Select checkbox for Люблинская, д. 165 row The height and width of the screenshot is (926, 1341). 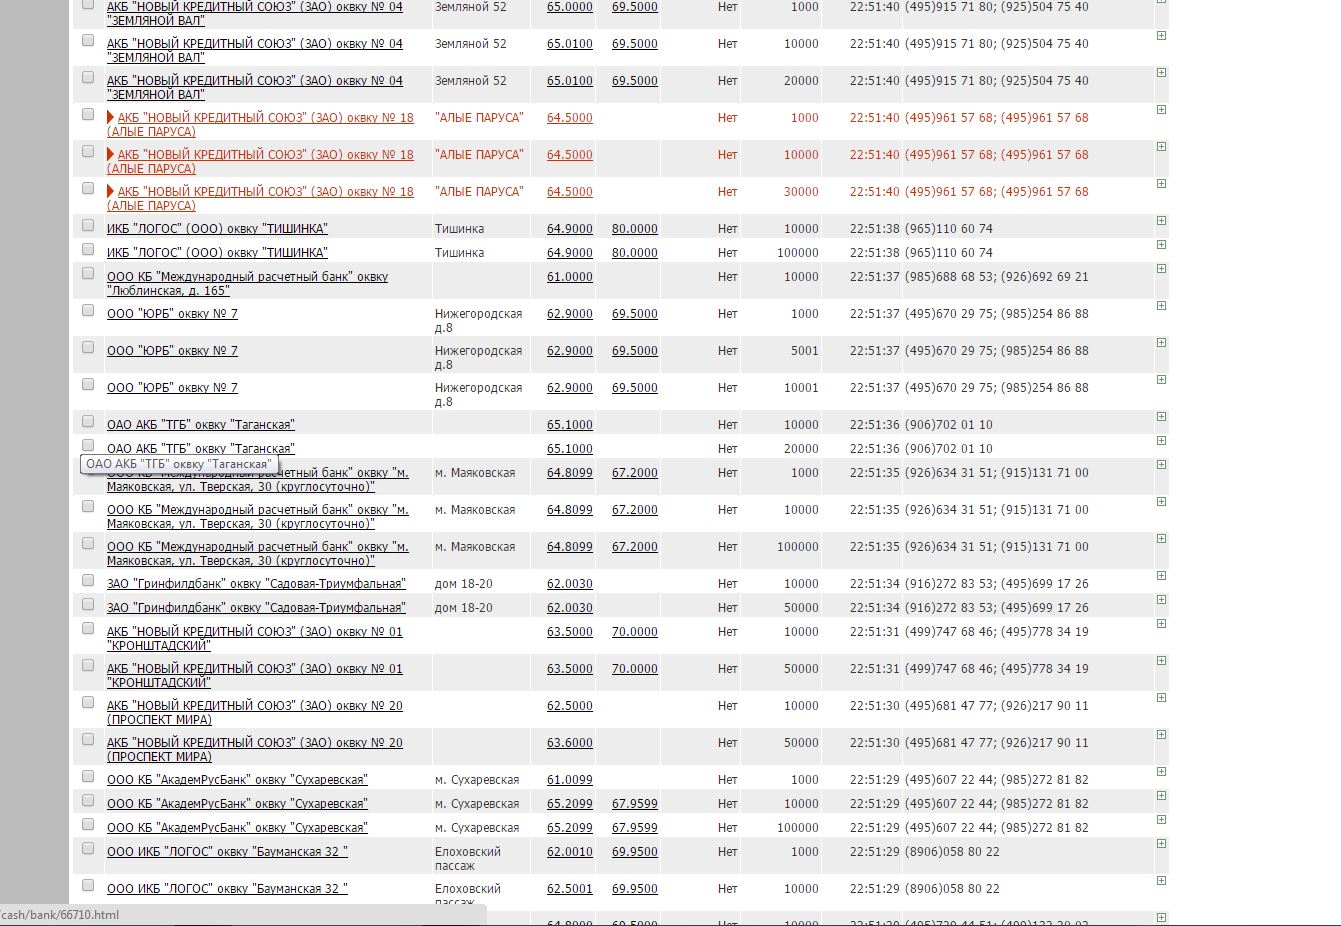click(88, 273)
